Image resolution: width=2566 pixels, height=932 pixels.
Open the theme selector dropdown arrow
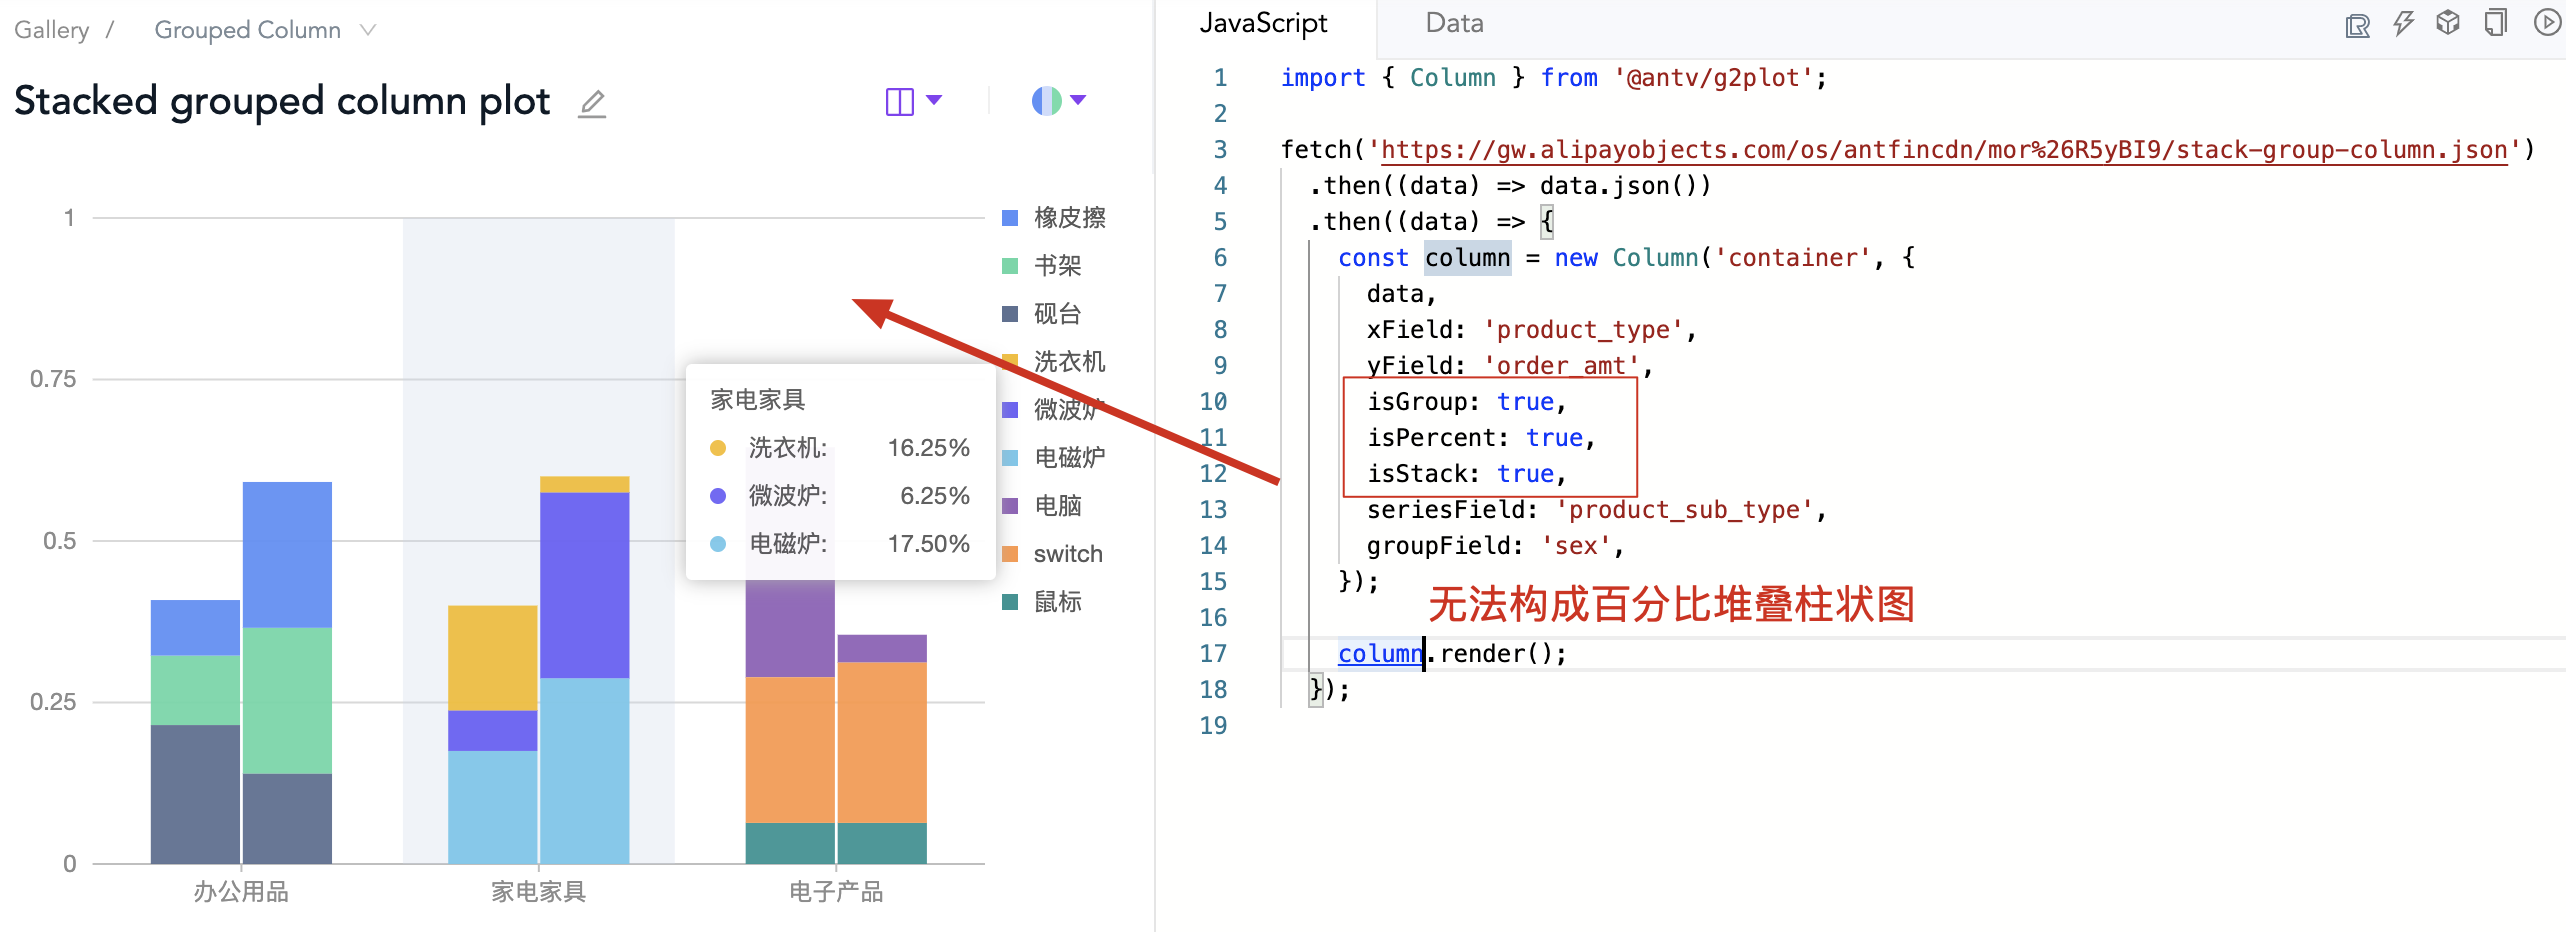click(1078, 100)
